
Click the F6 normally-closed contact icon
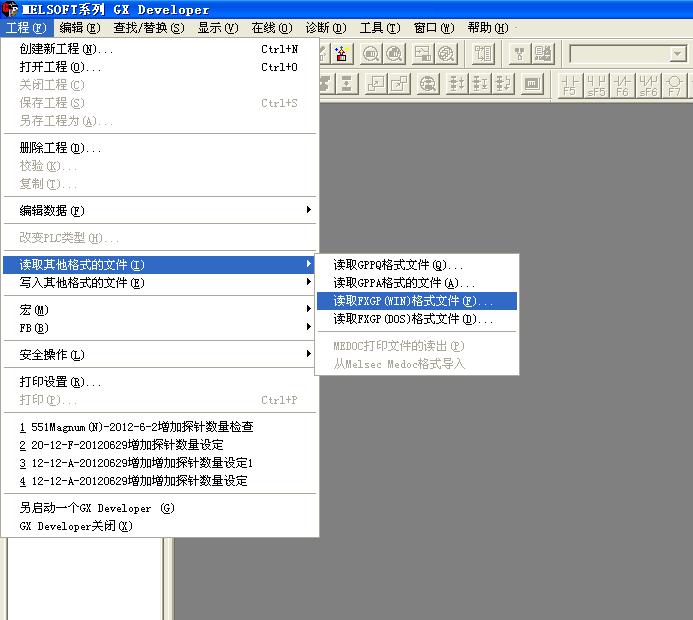(622, 84)
